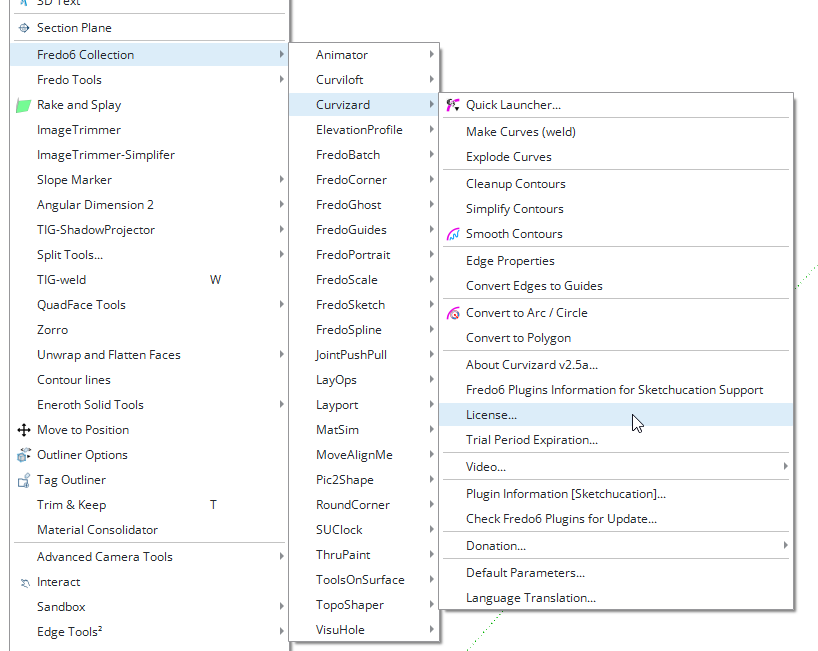Viewport: 818px width, 651px height.
Task: Click the Interact icon
Action: (25, 583)
